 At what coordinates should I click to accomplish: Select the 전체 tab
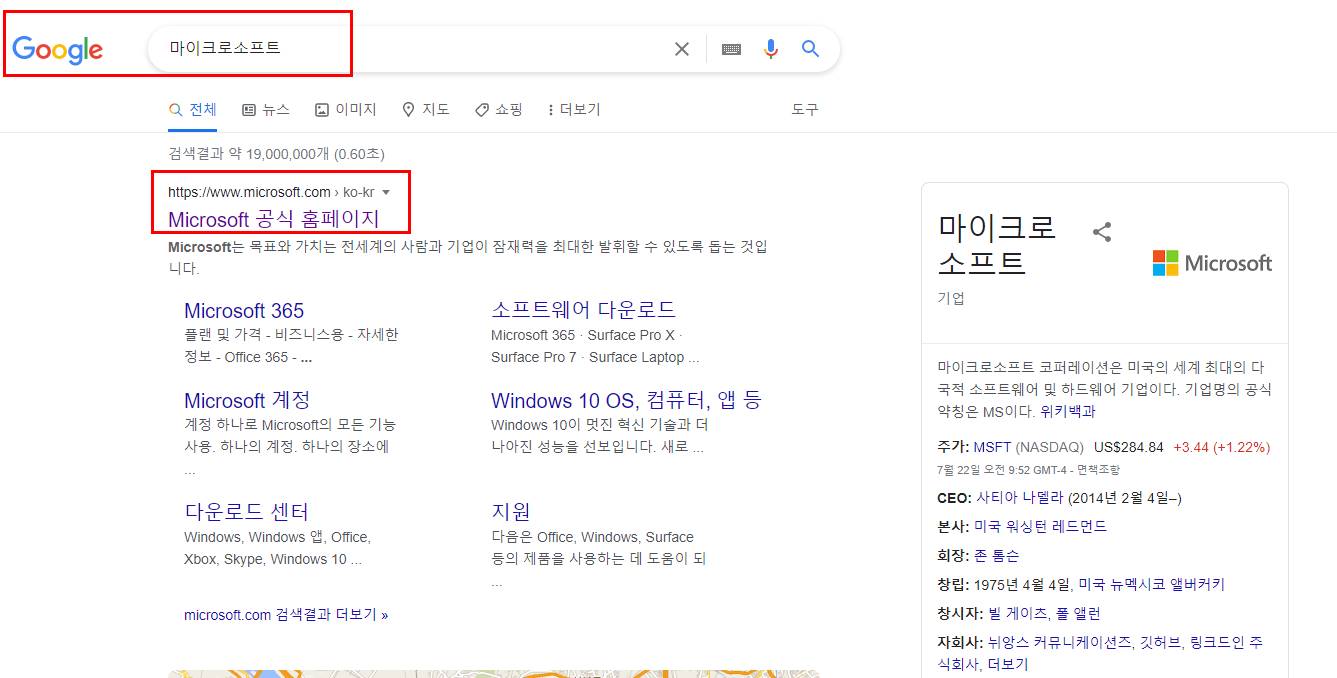point(193,110)
